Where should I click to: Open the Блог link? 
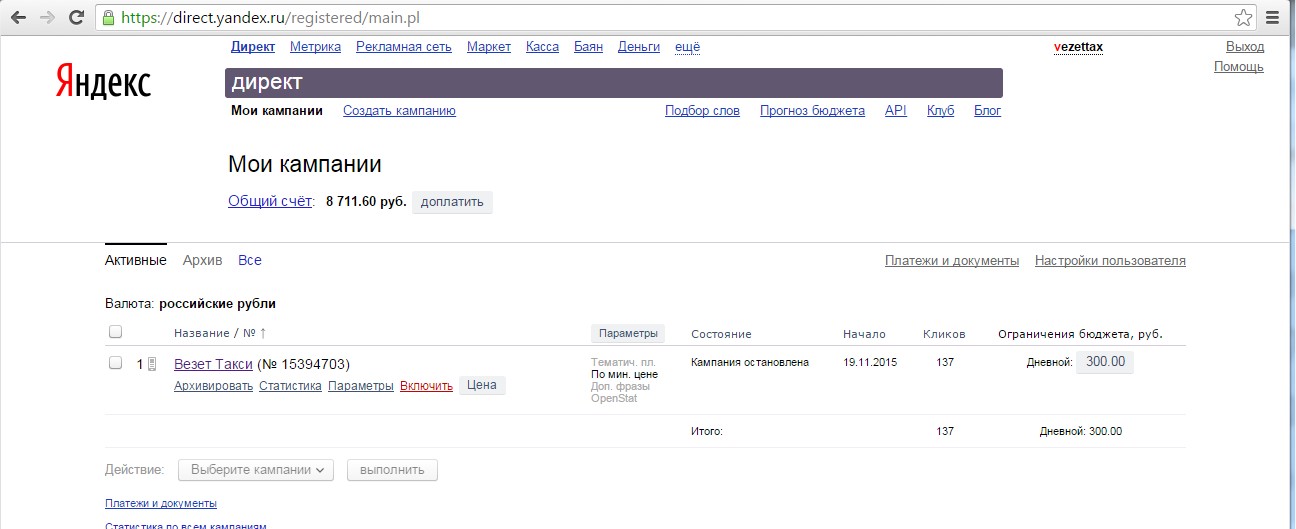[988, 111]
